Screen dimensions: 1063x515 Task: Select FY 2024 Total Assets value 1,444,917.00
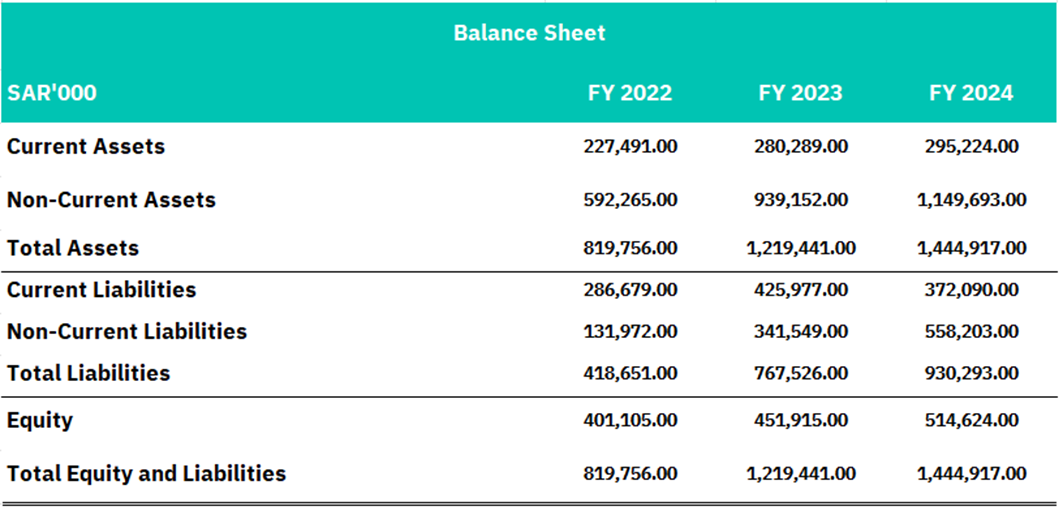[x=971, y=248]
